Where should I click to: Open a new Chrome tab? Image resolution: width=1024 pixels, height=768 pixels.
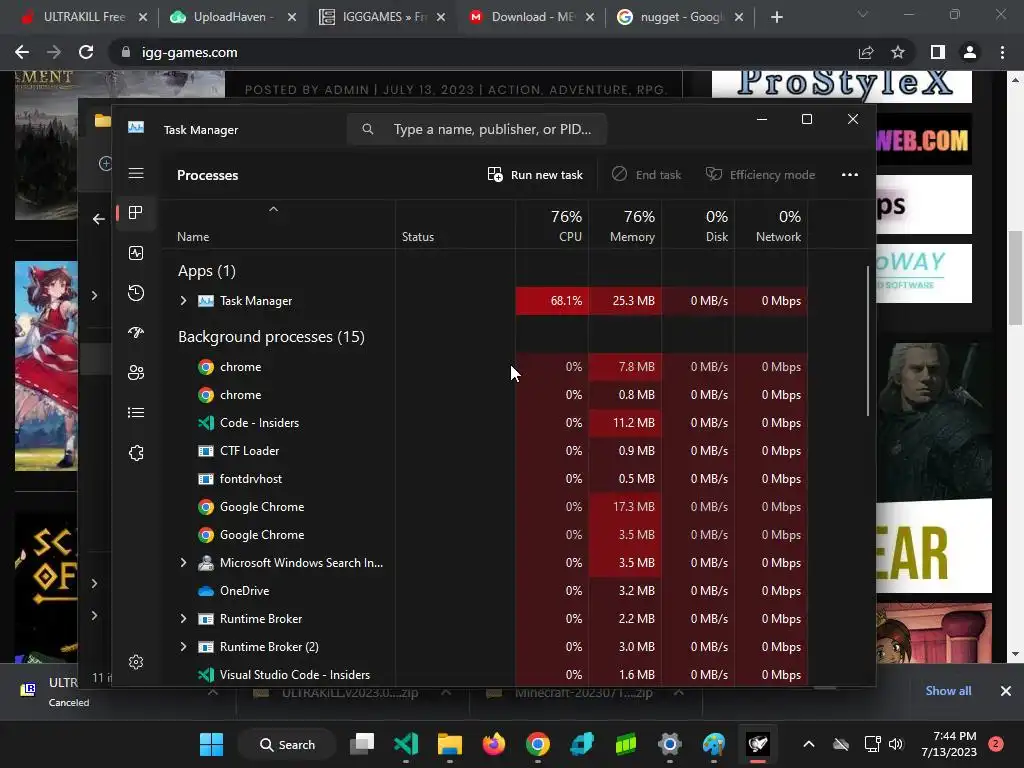tap(776, 17)
